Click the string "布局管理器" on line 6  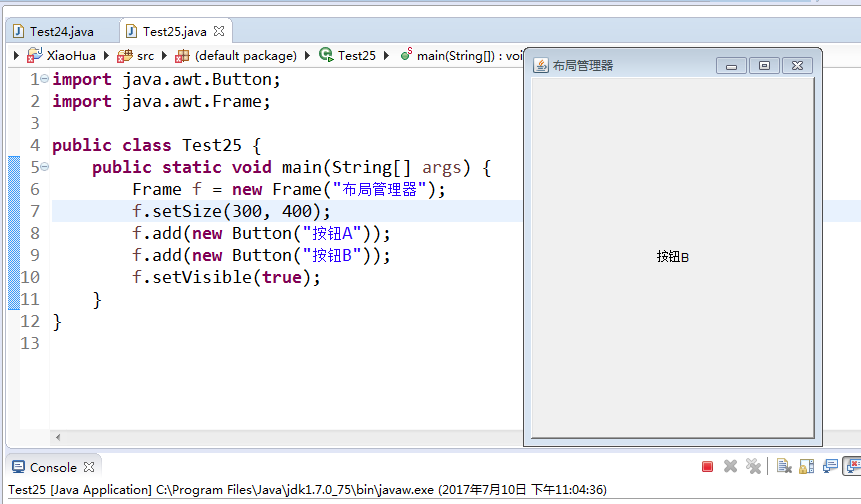pyautogui.click(x=379, y=189)
